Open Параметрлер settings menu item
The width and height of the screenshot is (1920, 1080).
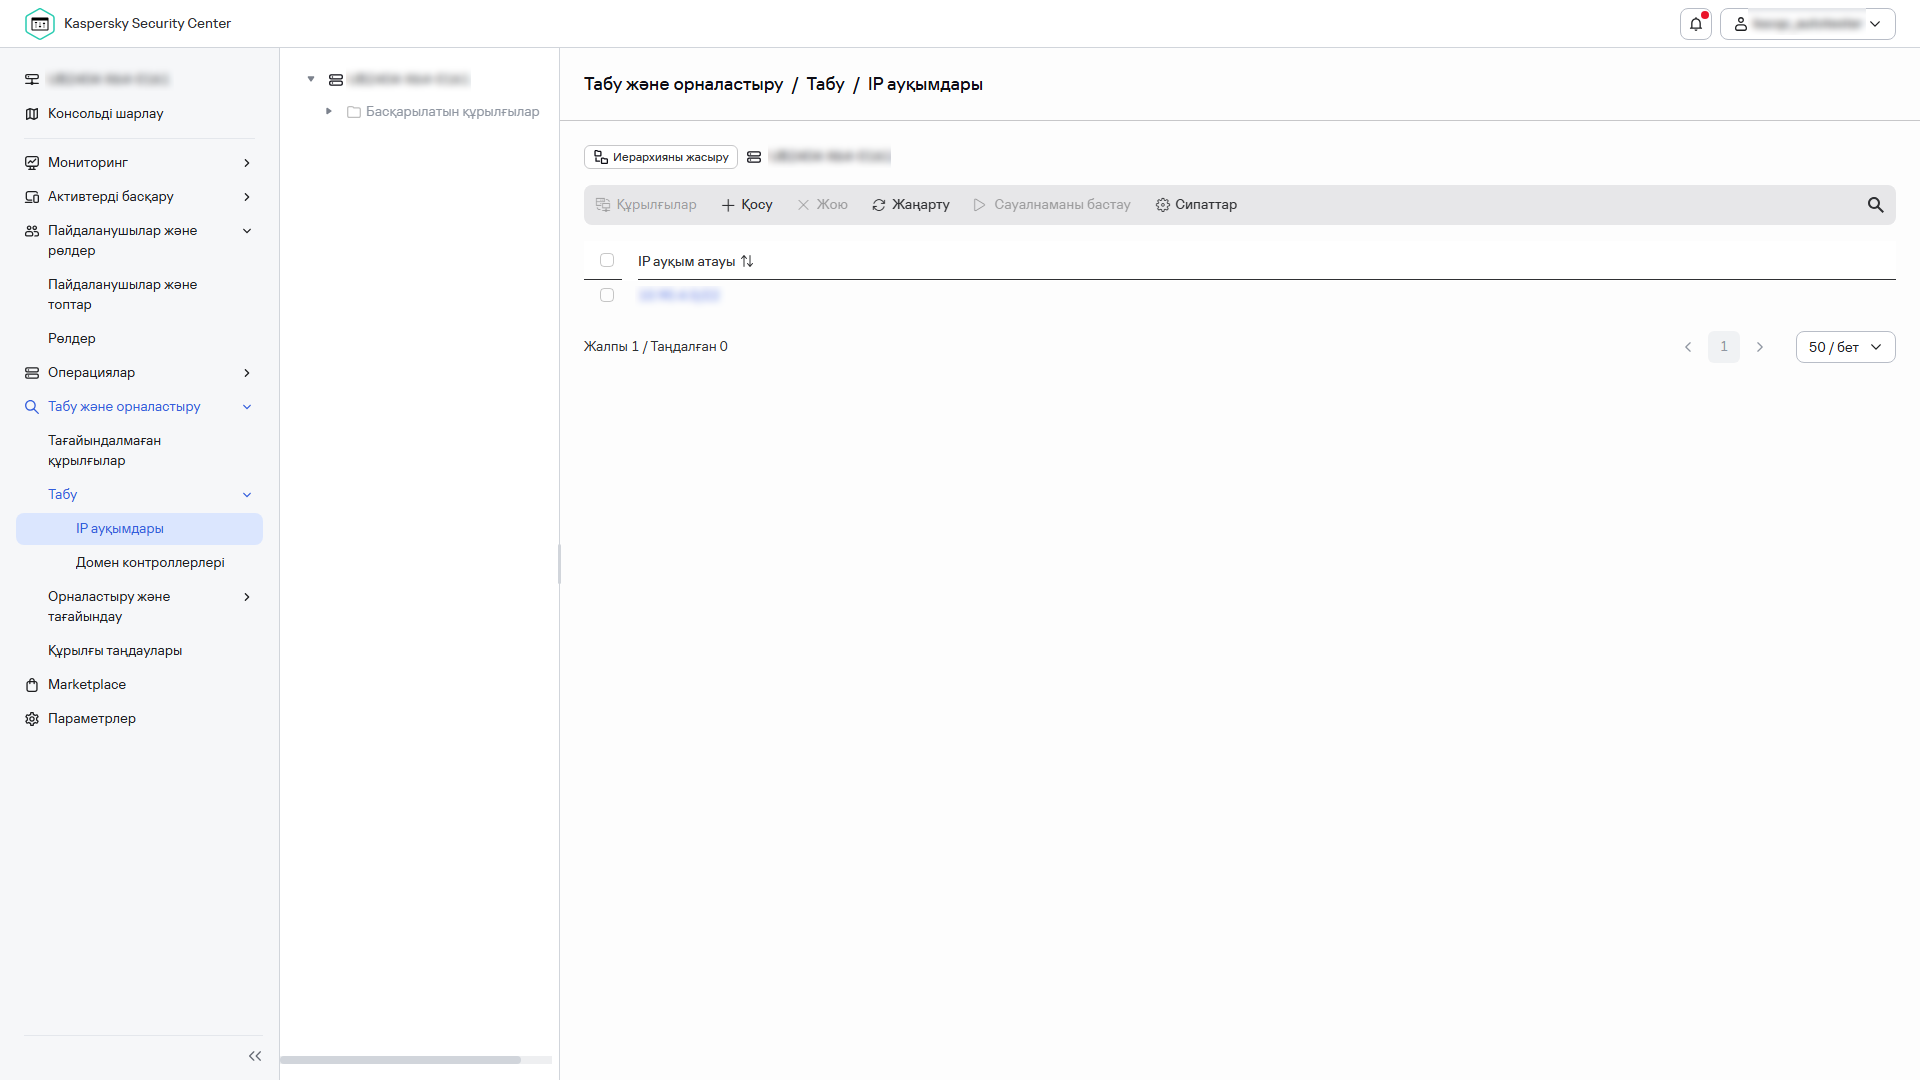coord(91,719)
